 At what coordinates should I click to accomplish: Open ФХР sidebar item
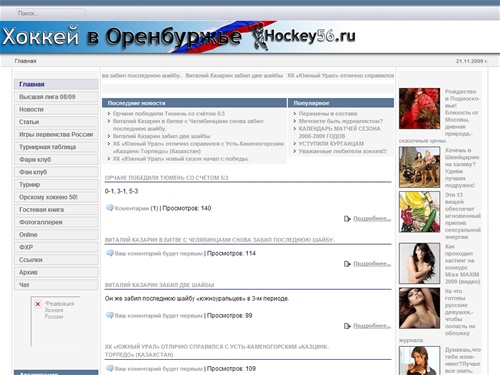click(x=56, y=247)
